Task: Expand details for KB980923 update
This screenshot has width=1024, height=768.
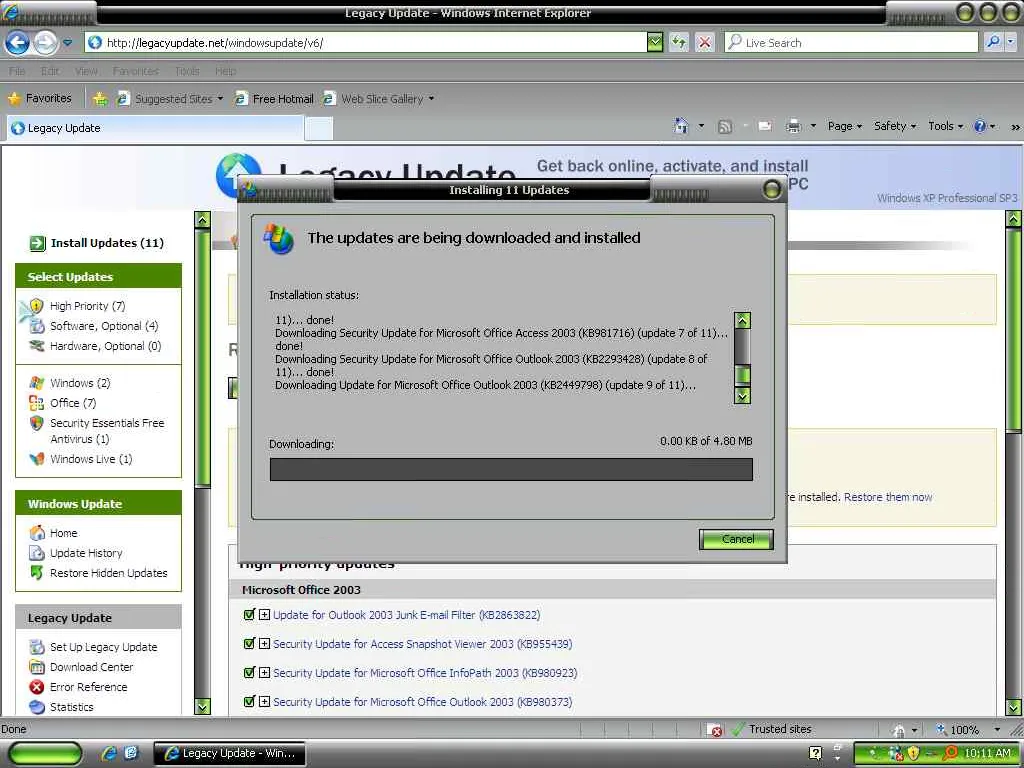Action: pyautogui.click(x=264, y=673)
